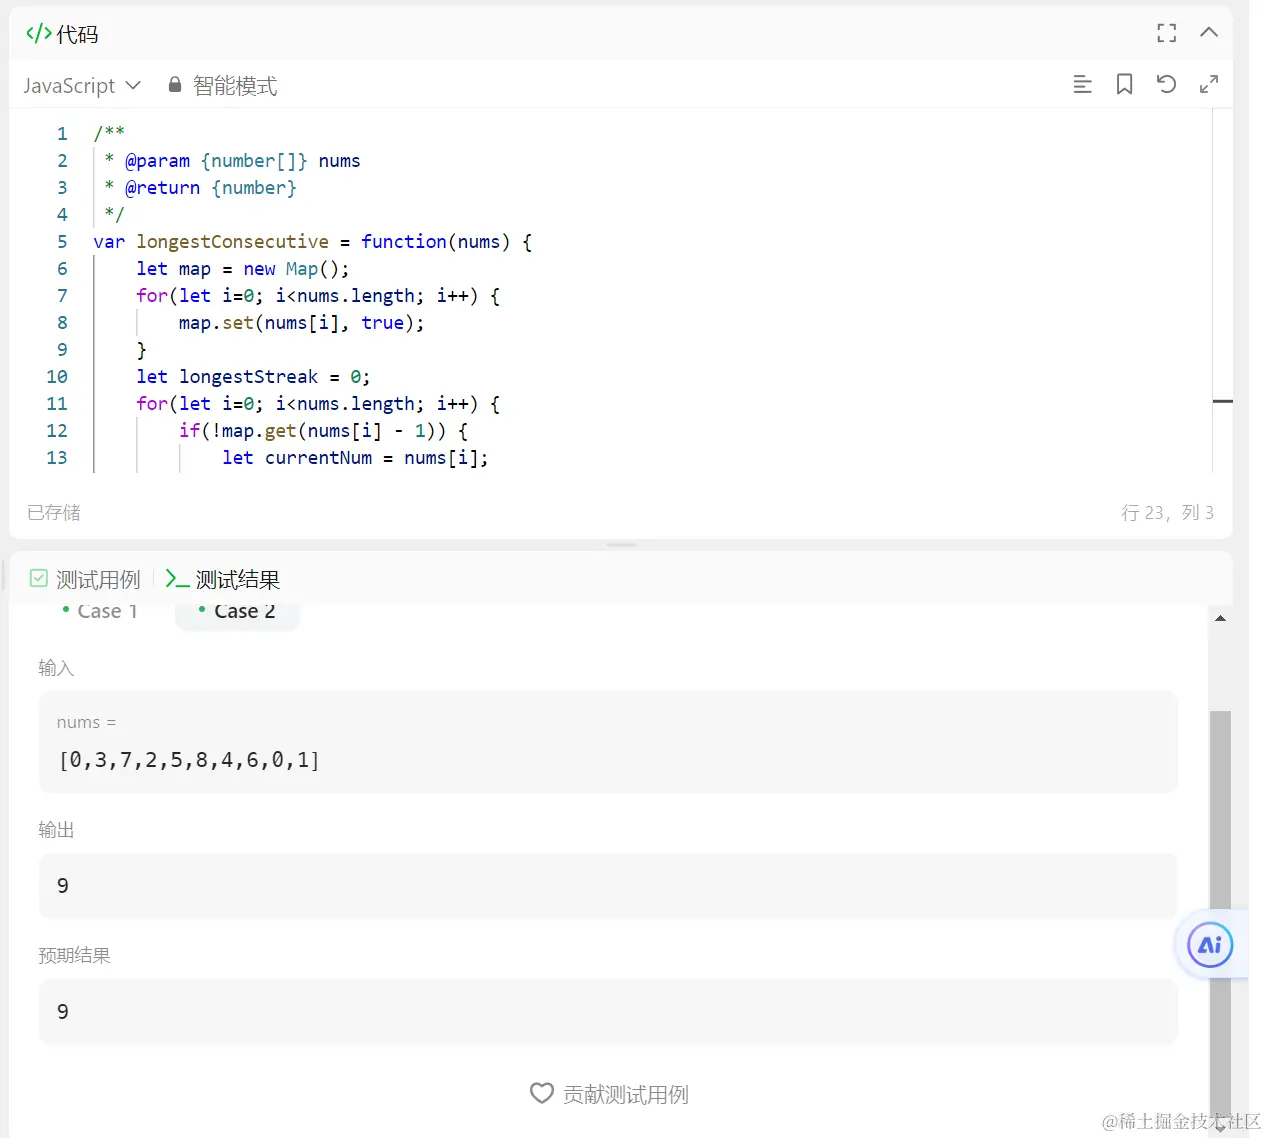Image resolution: width=1268 pixels, height=1138 pixels.
Task: Select the Case 1 test tab
Action: pyautogui.click(x=99, y=611)
